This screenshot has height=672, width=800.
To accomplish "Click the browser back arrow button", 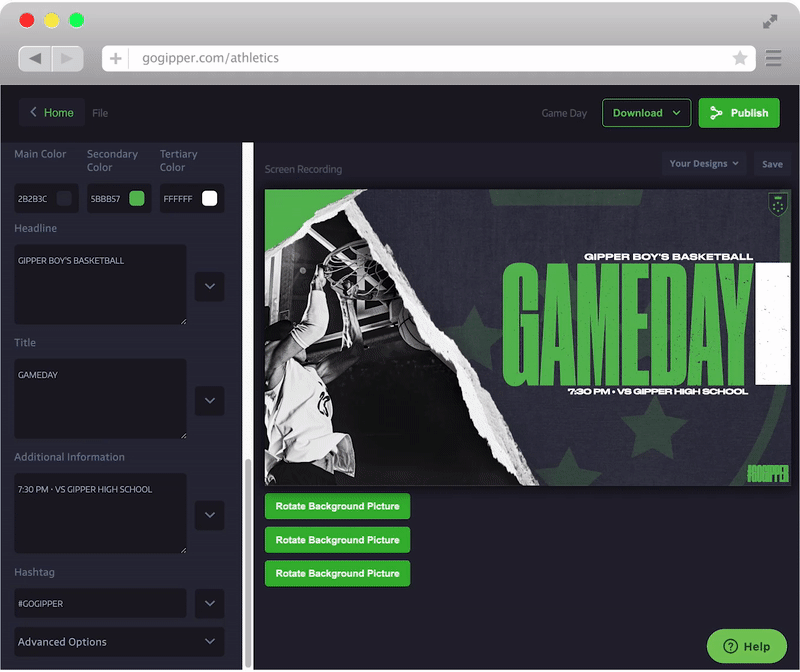I will [x=35, y=59].
